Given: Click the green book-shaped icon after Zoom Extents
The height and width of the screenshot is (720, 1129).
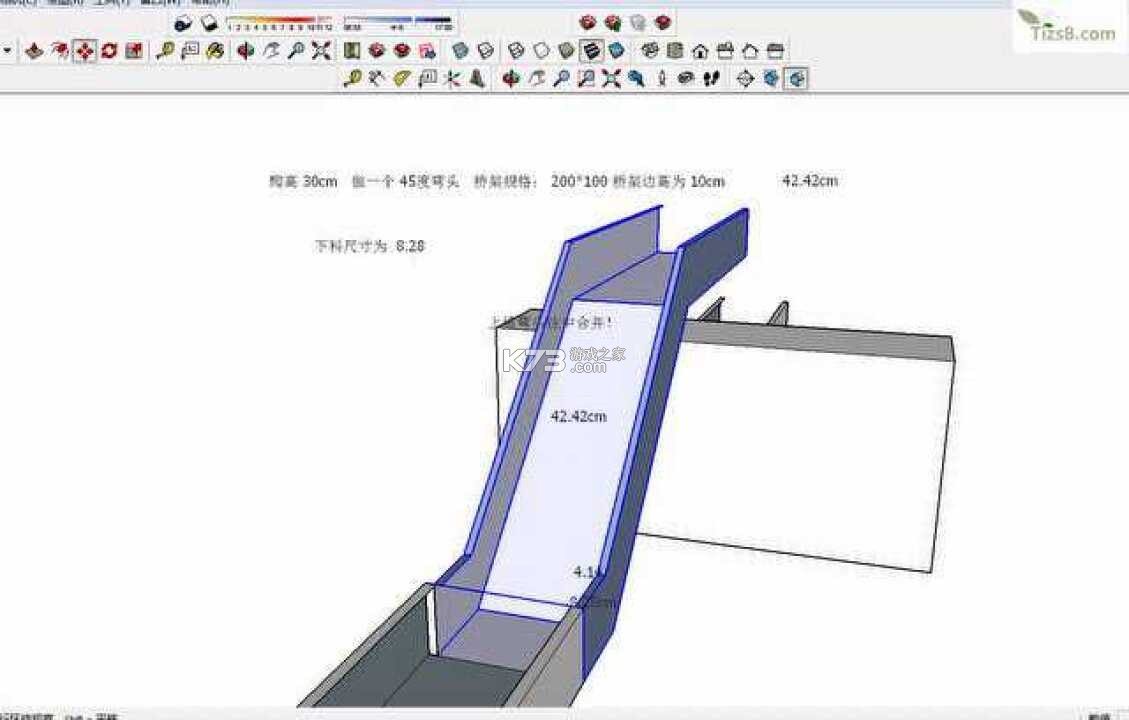Looking at the screenshot, I should [x=351, y=51].
